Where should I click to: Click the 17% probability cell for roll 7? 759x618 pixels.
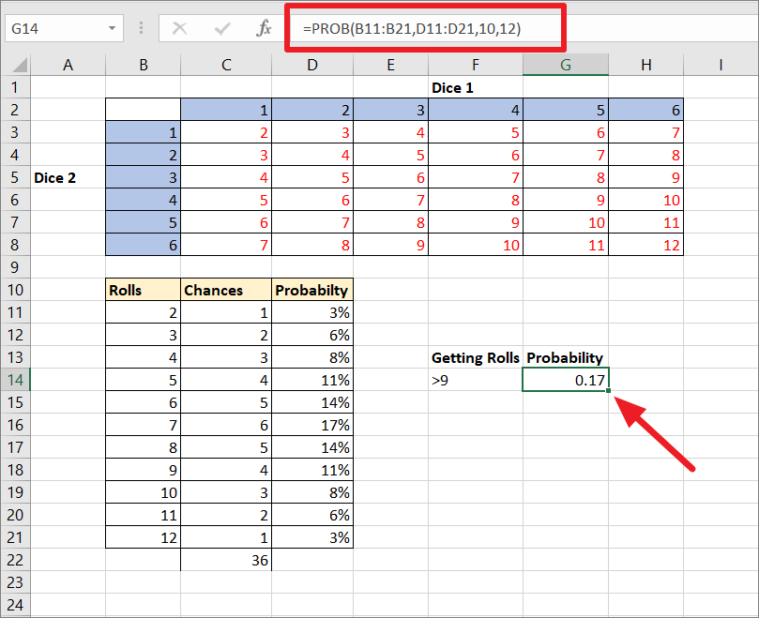point(312,425)
